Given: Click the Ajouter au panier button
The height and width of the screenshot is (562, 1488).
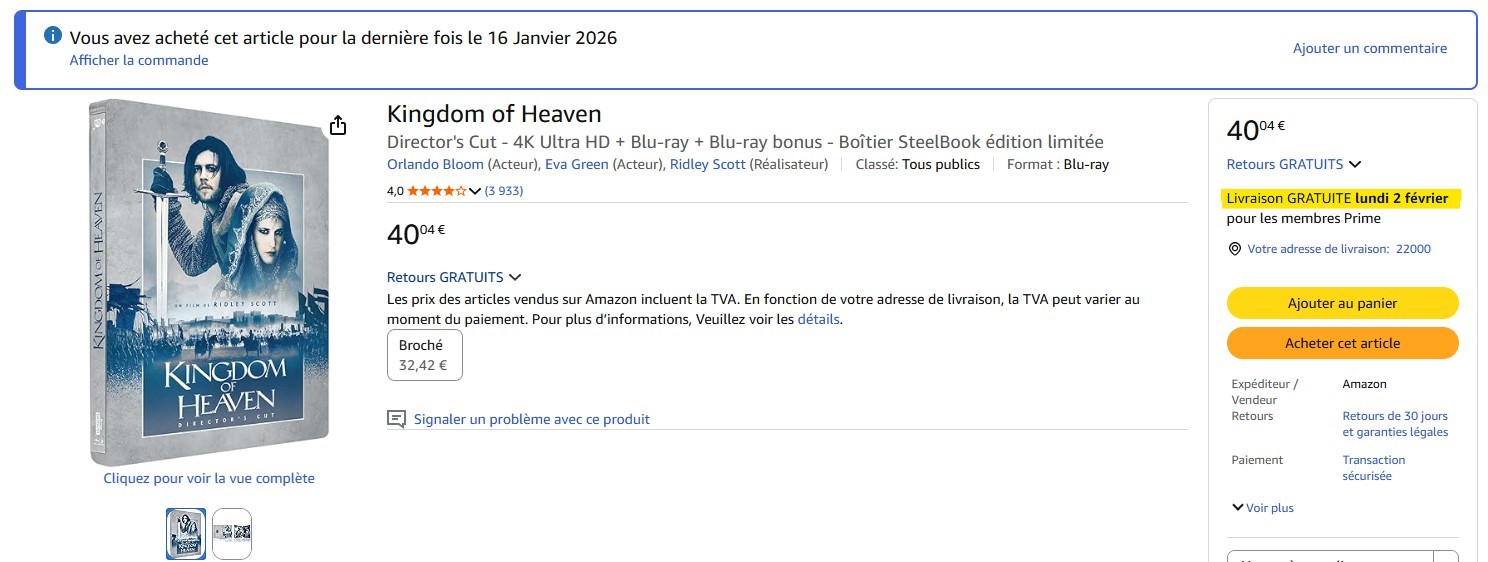Looking at the screenshot, I should click(x=1342, y=303).
